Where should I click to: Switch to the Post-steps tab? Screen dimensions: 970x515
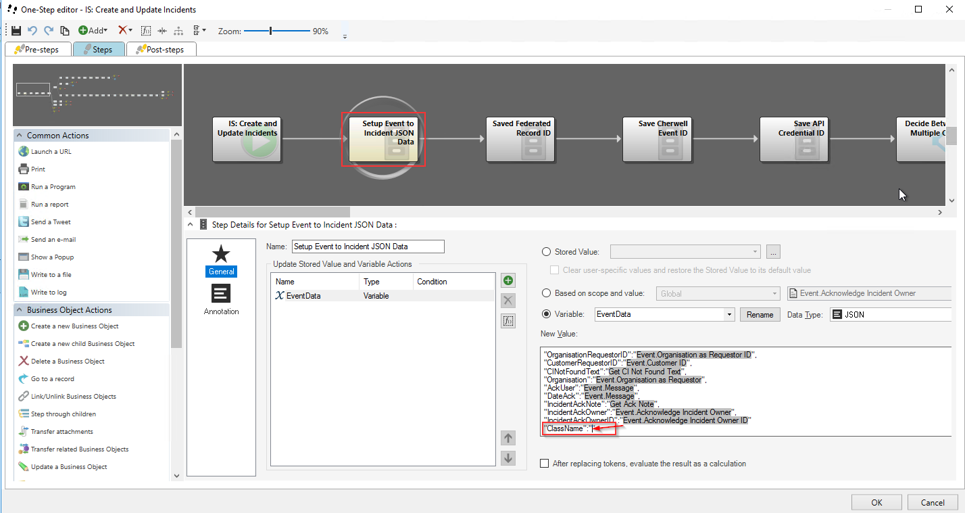[160, 49]
